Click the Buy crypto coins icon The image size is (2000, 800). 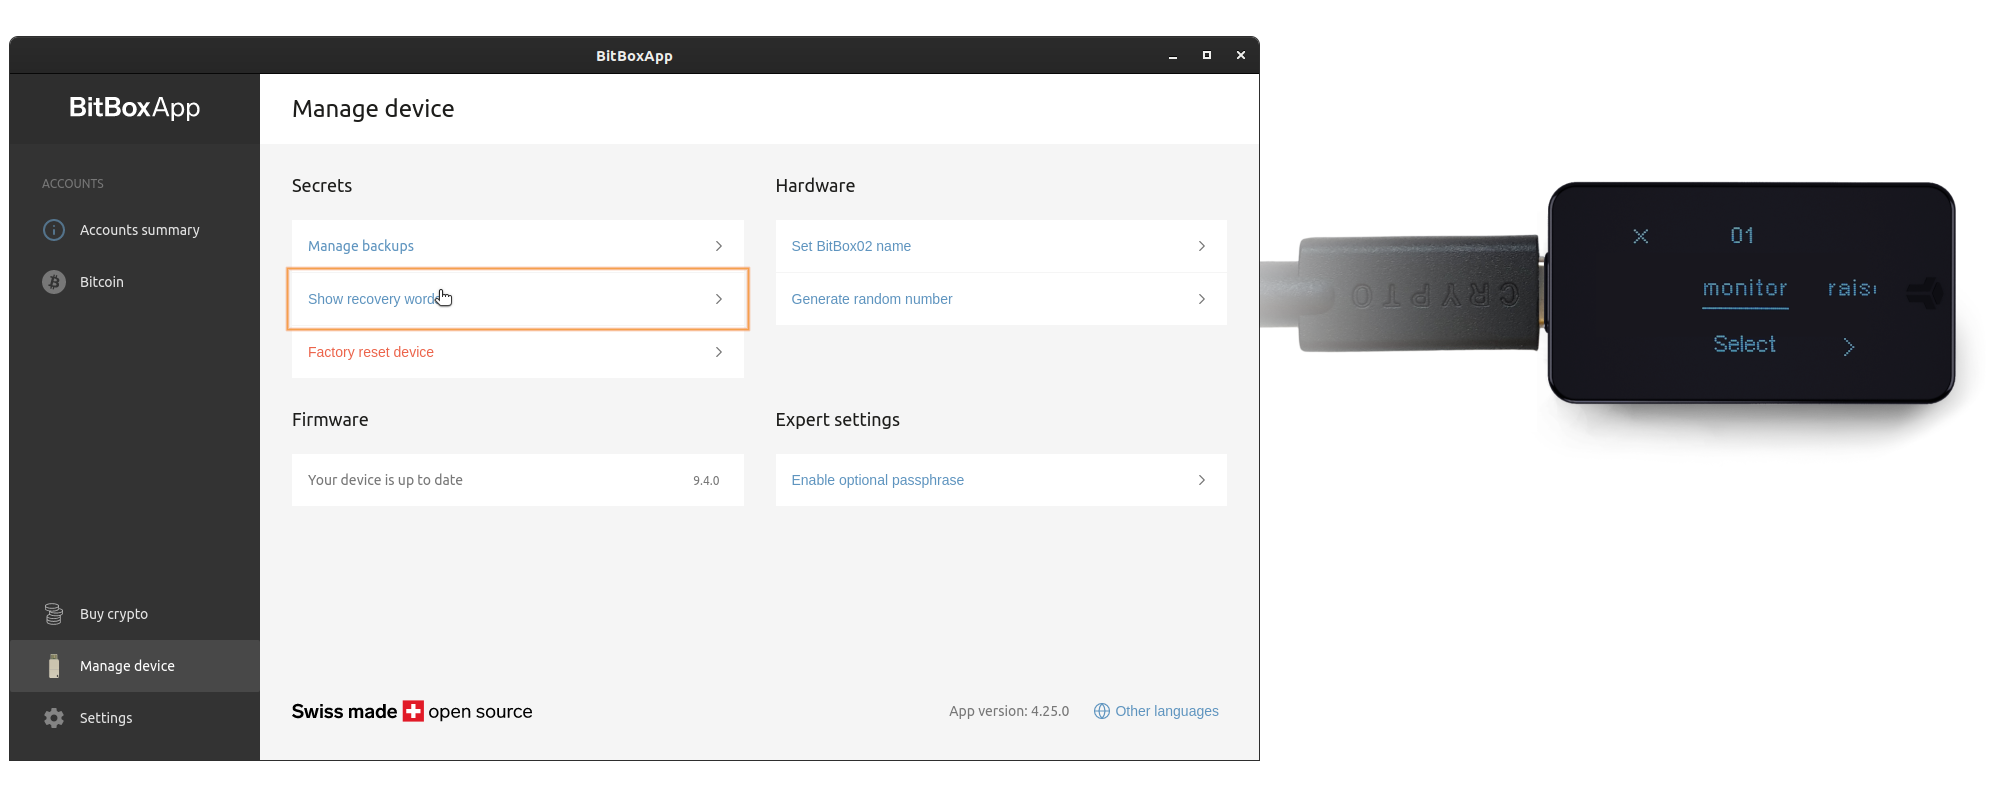click(54, 614)
